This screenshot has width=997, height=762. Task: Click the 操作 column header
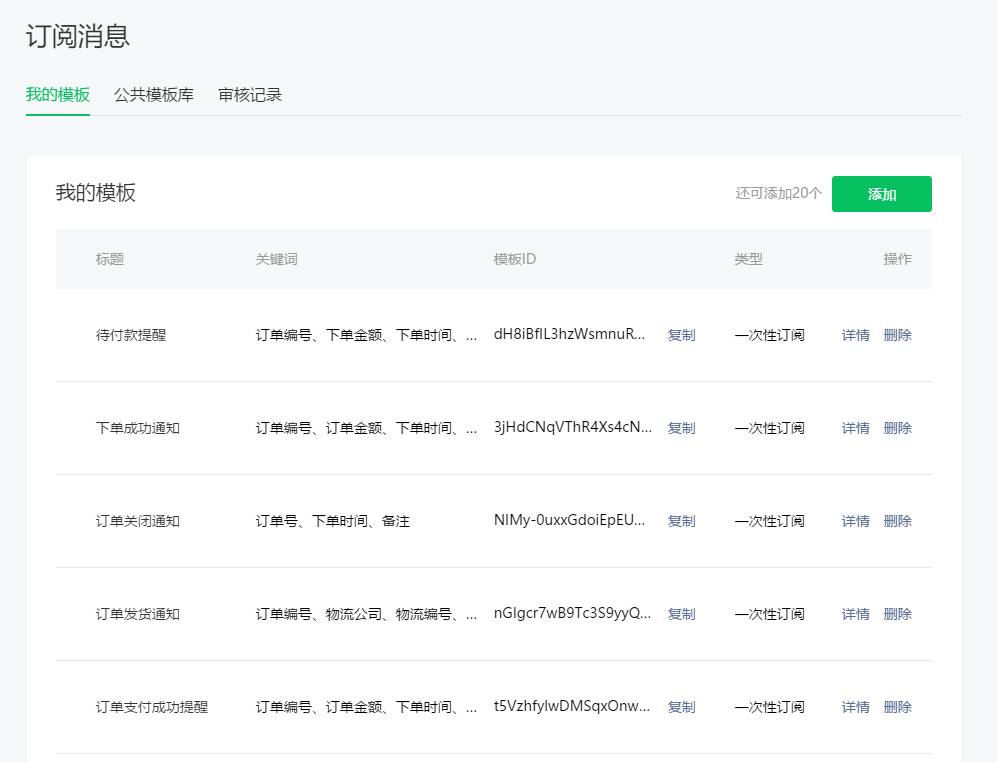pos(897,259)
